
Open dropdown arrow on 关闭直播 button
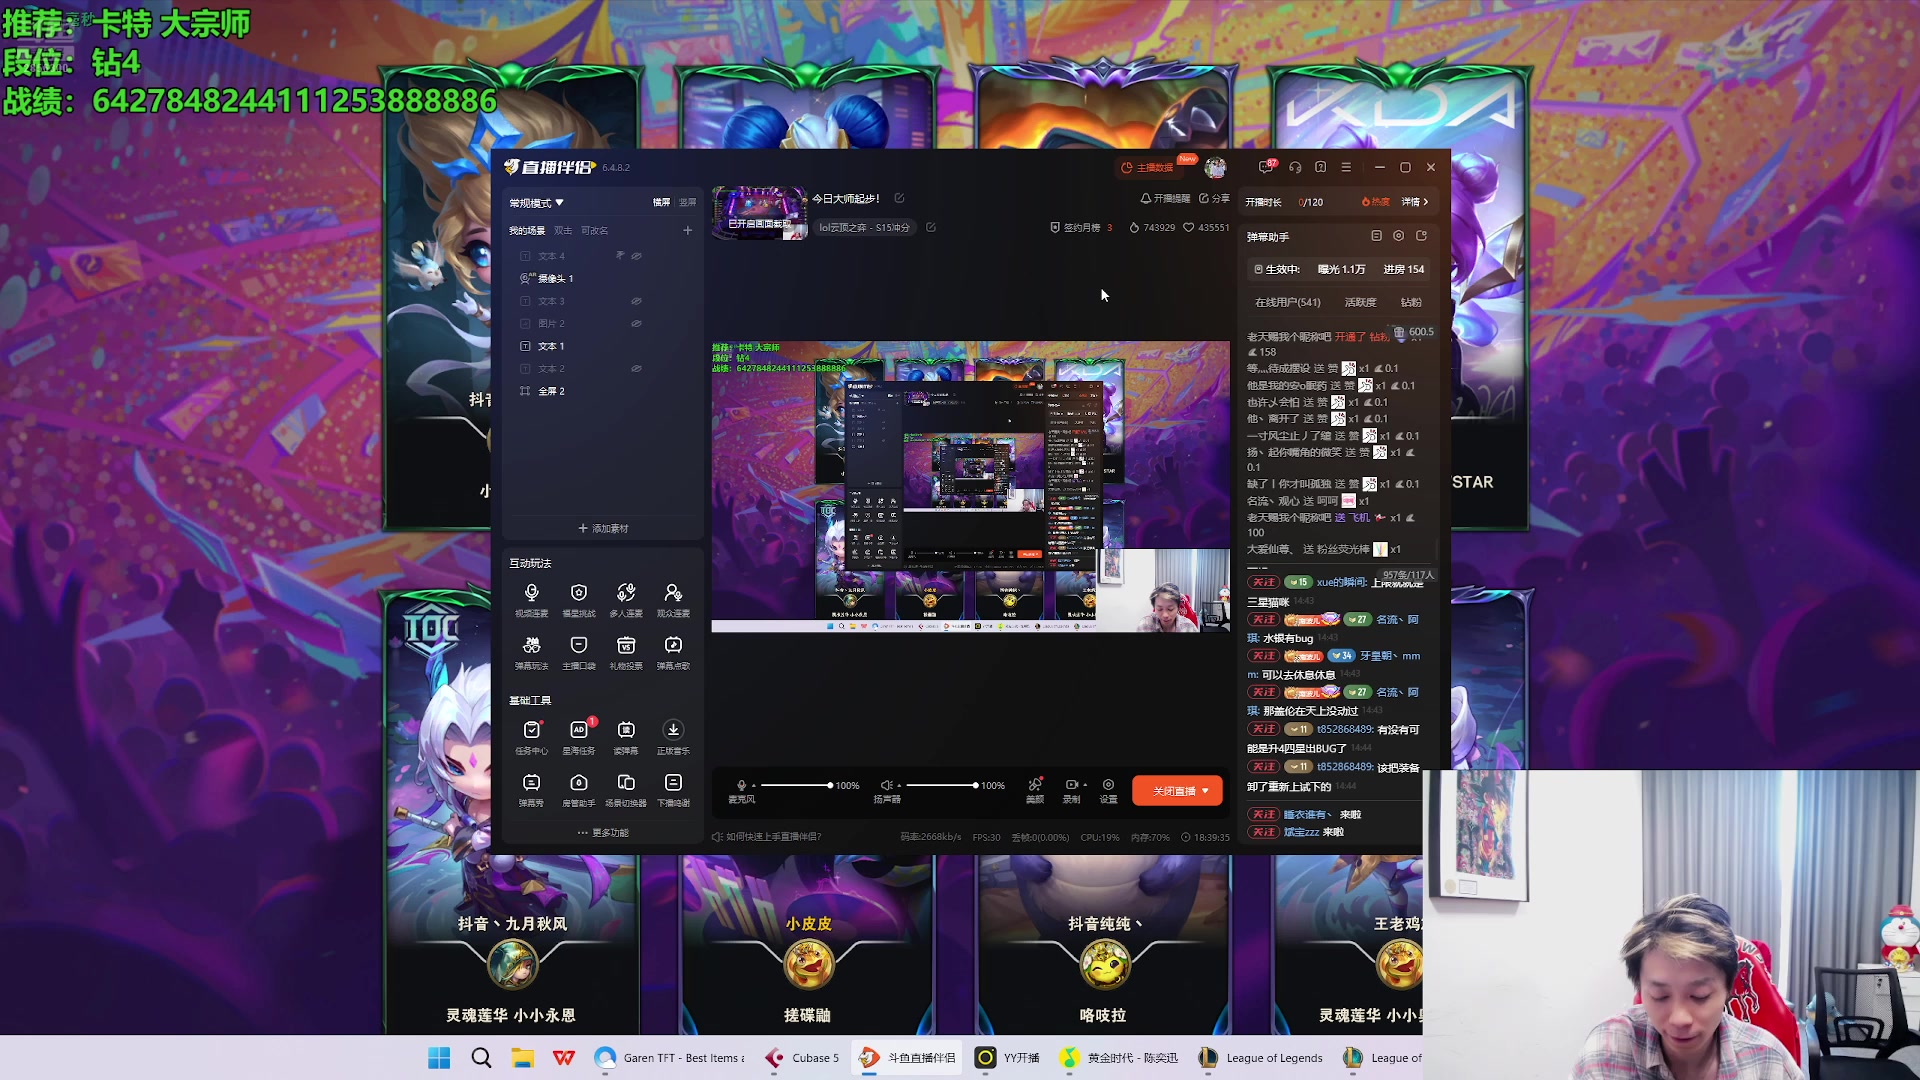click(1205, 791)
